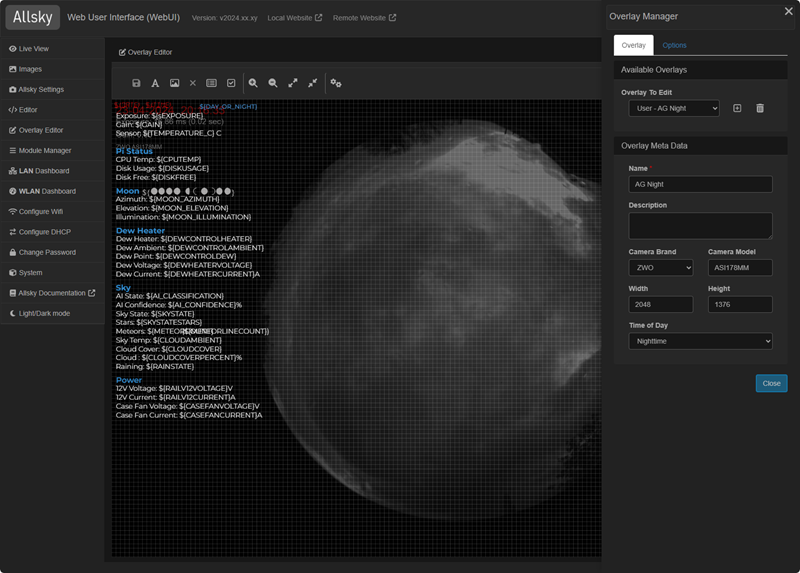Open Change Password page
Screen dimensions: 800x573
tap(53, 253)
